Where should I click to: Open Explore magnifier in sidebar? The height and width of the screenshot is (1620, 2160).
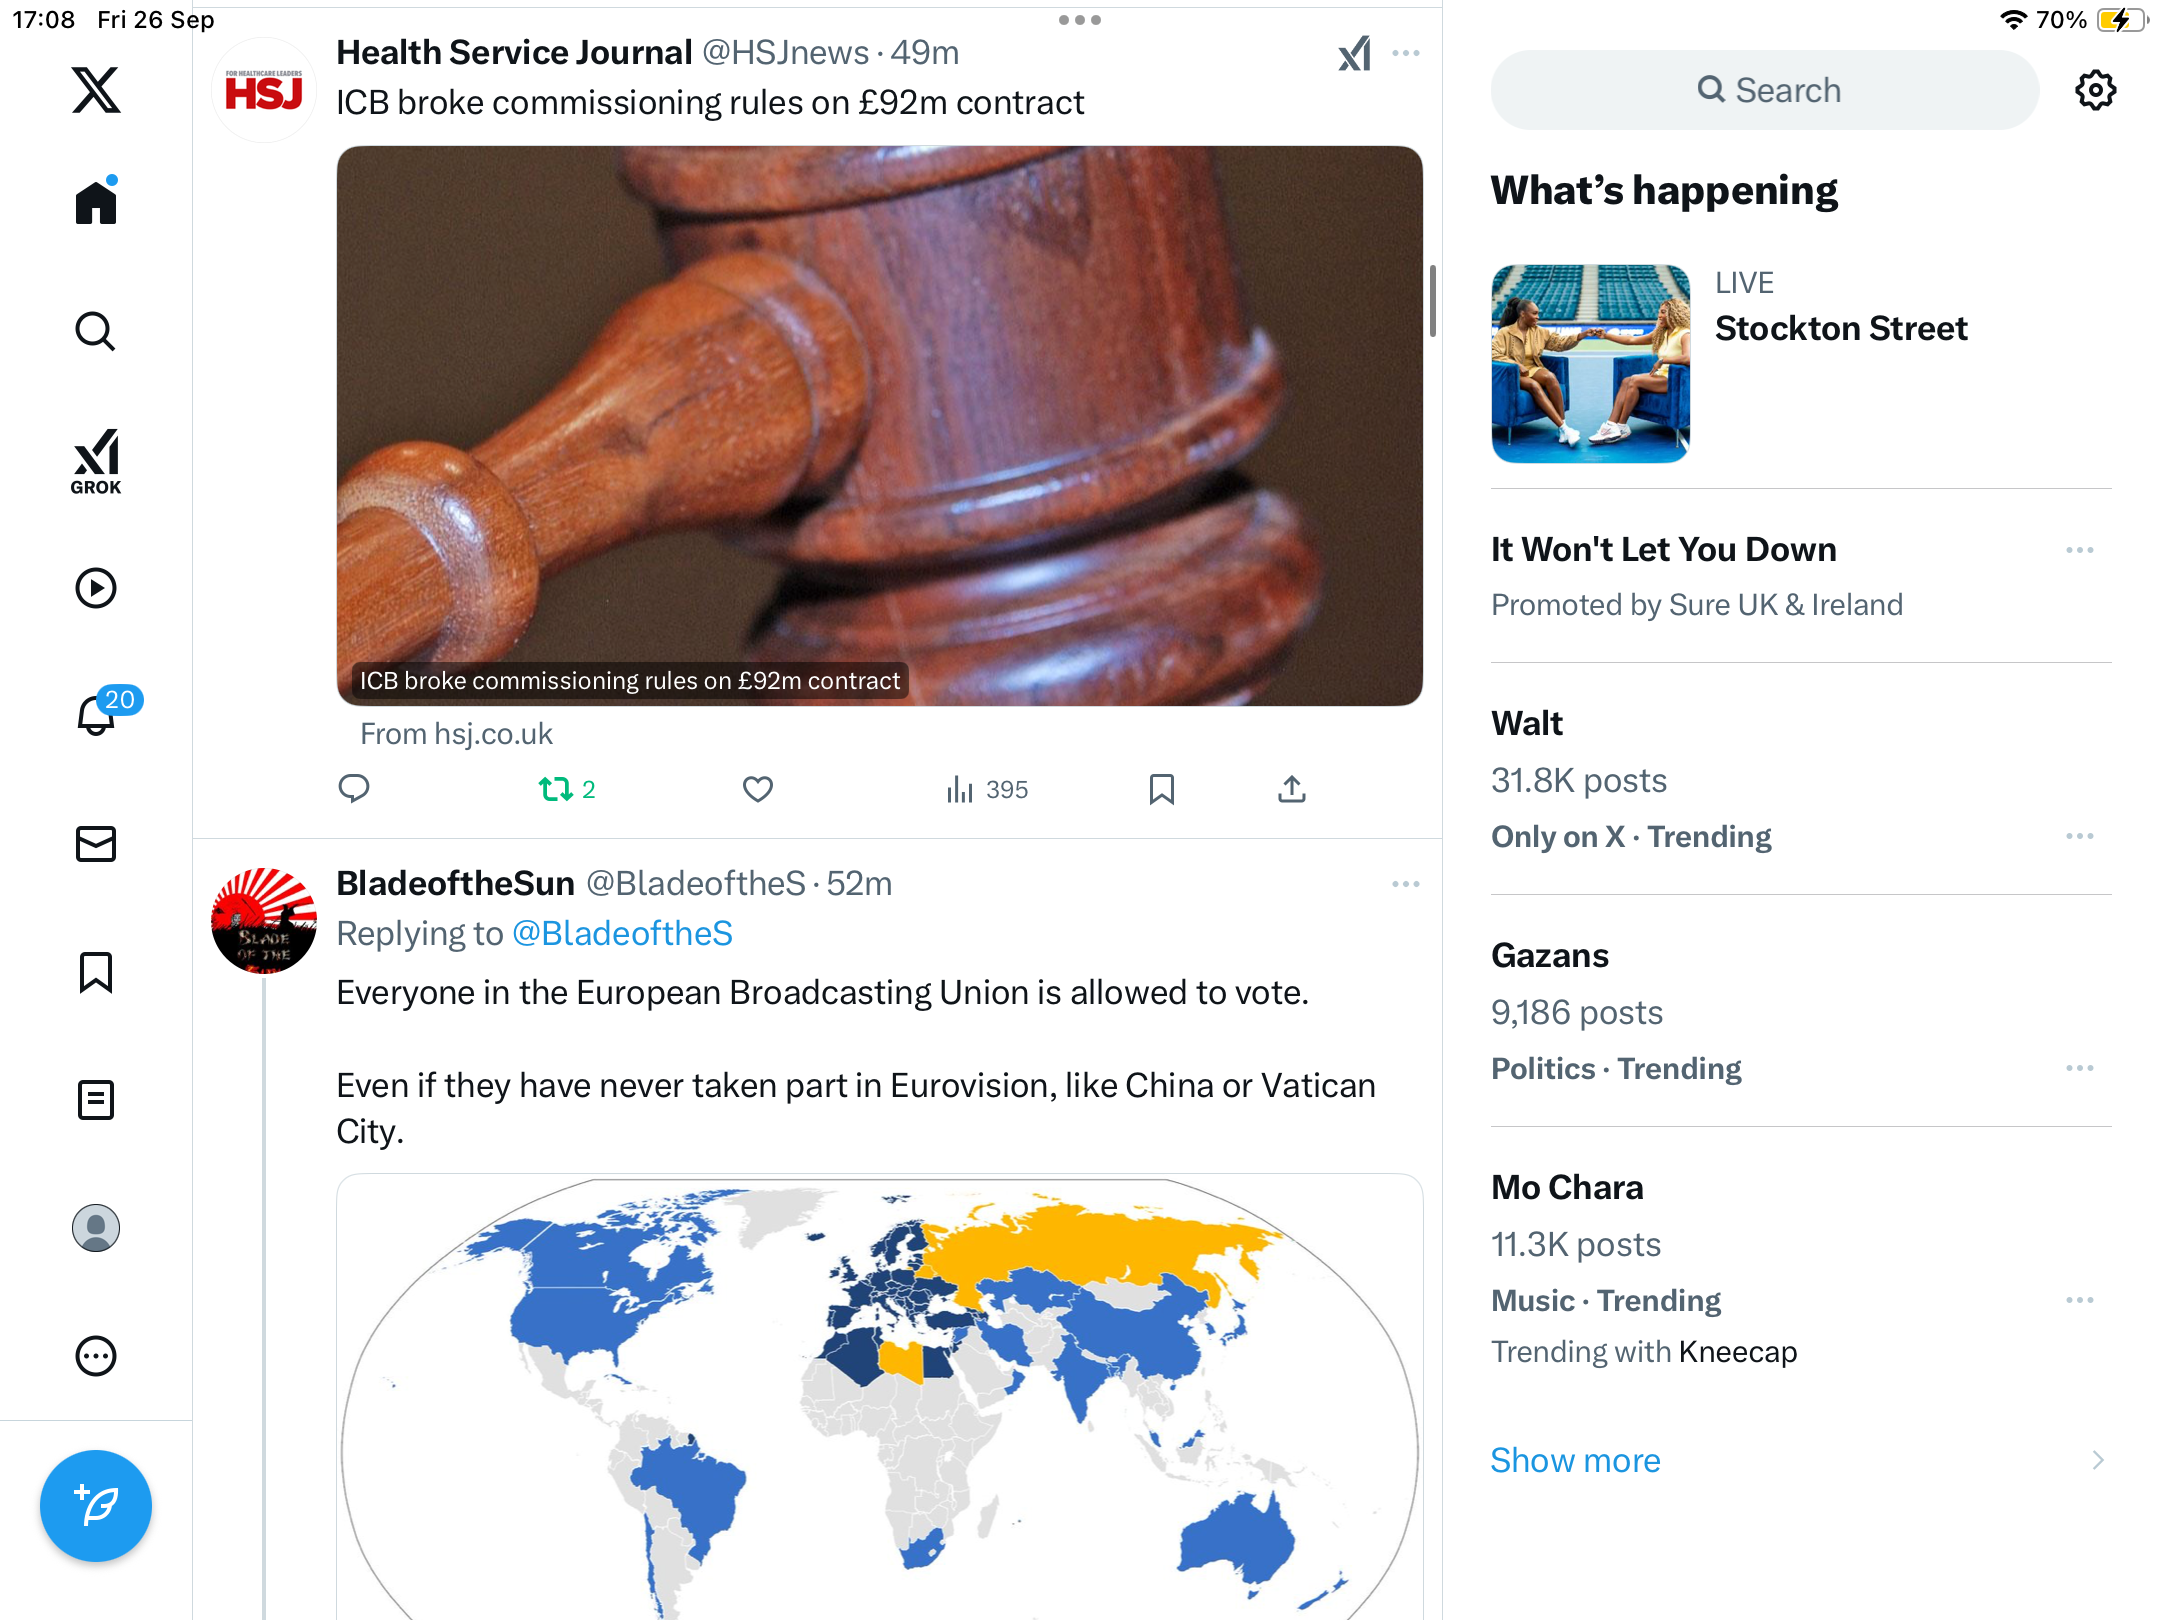tap(96, 331)
